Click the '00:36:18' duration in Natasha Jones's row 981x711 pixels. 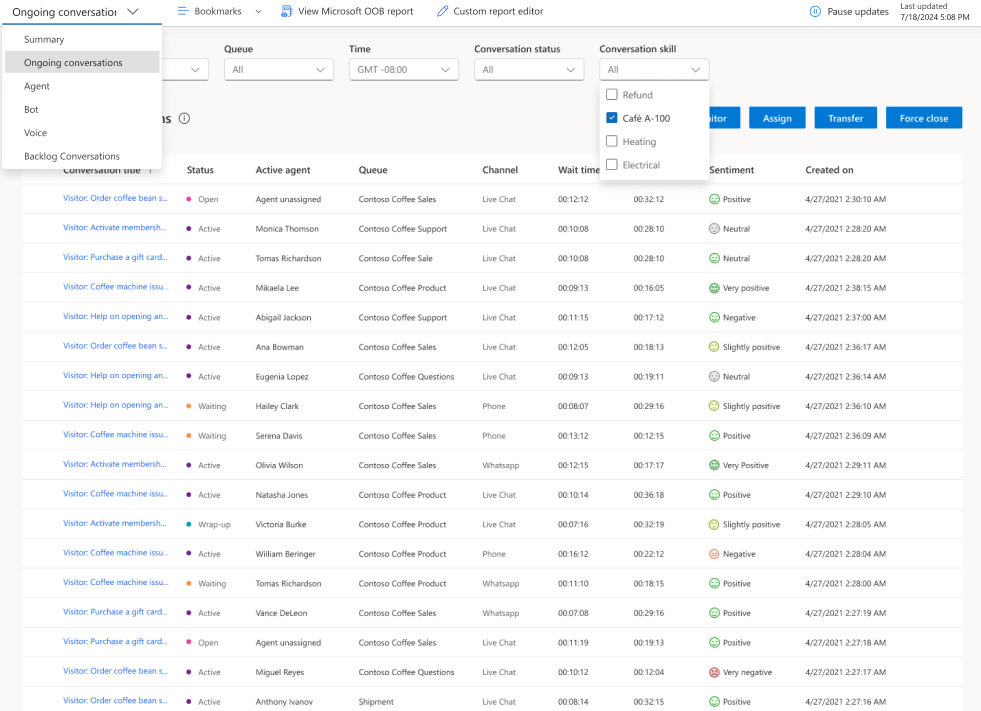click(x=649, y=495)
